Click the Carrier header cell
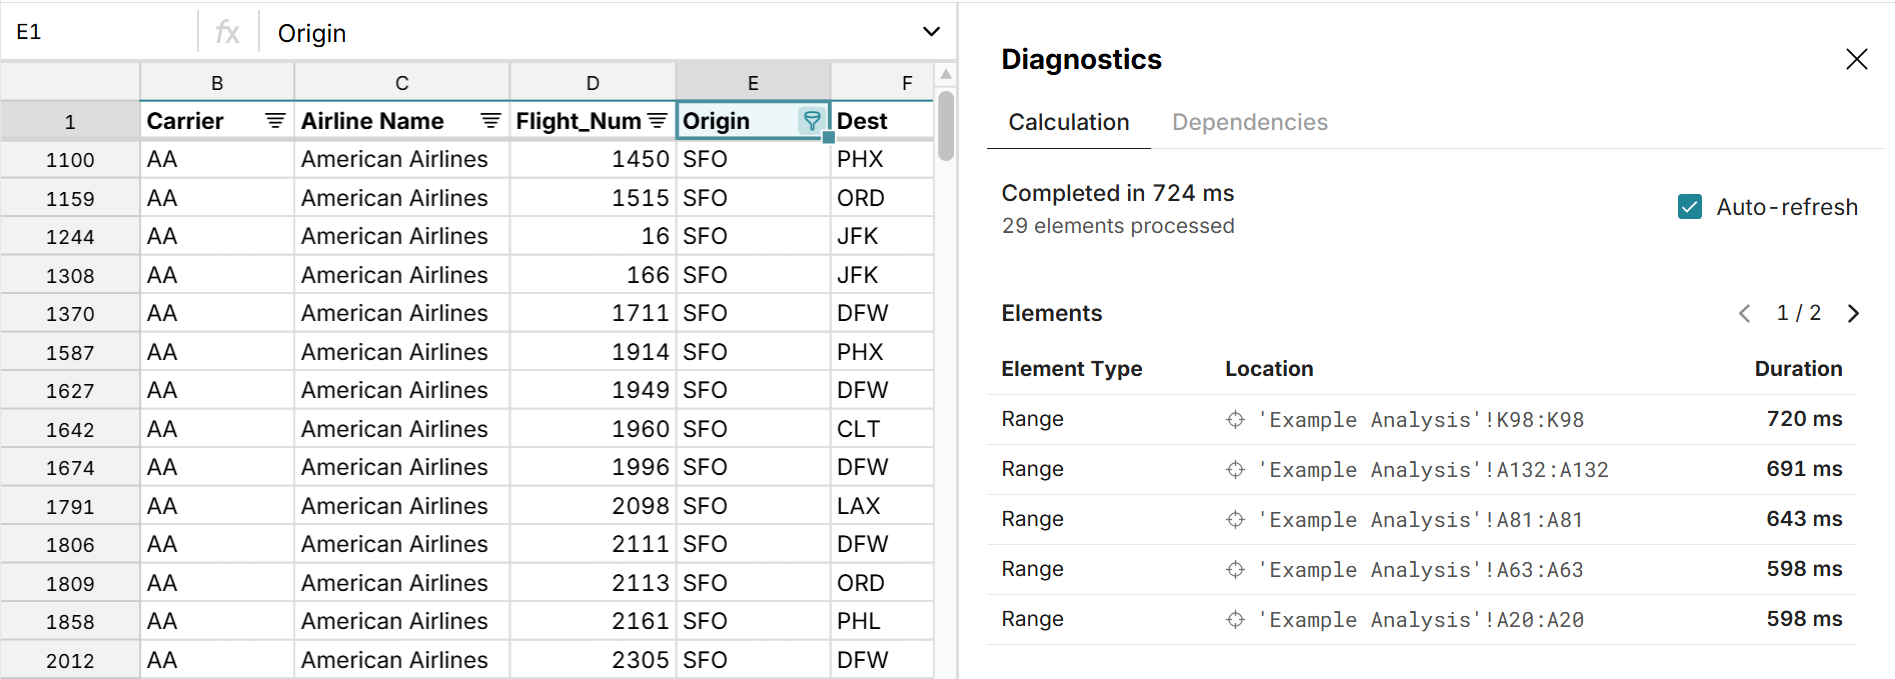 click(217, 121)
